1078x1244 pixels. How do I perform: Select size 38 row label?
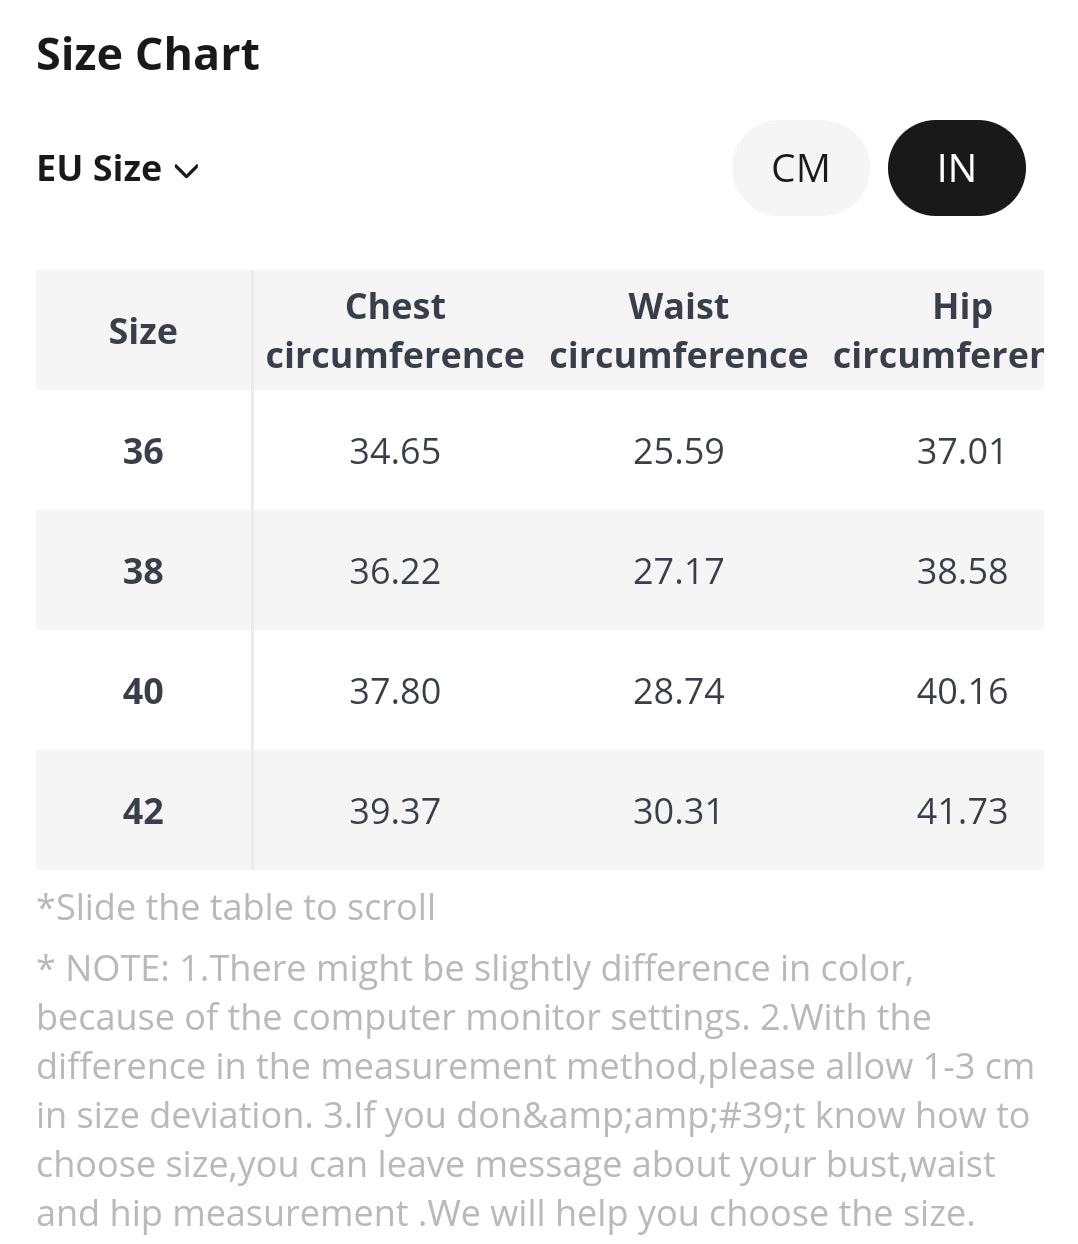pyautogui.click(x=143, y=571)
